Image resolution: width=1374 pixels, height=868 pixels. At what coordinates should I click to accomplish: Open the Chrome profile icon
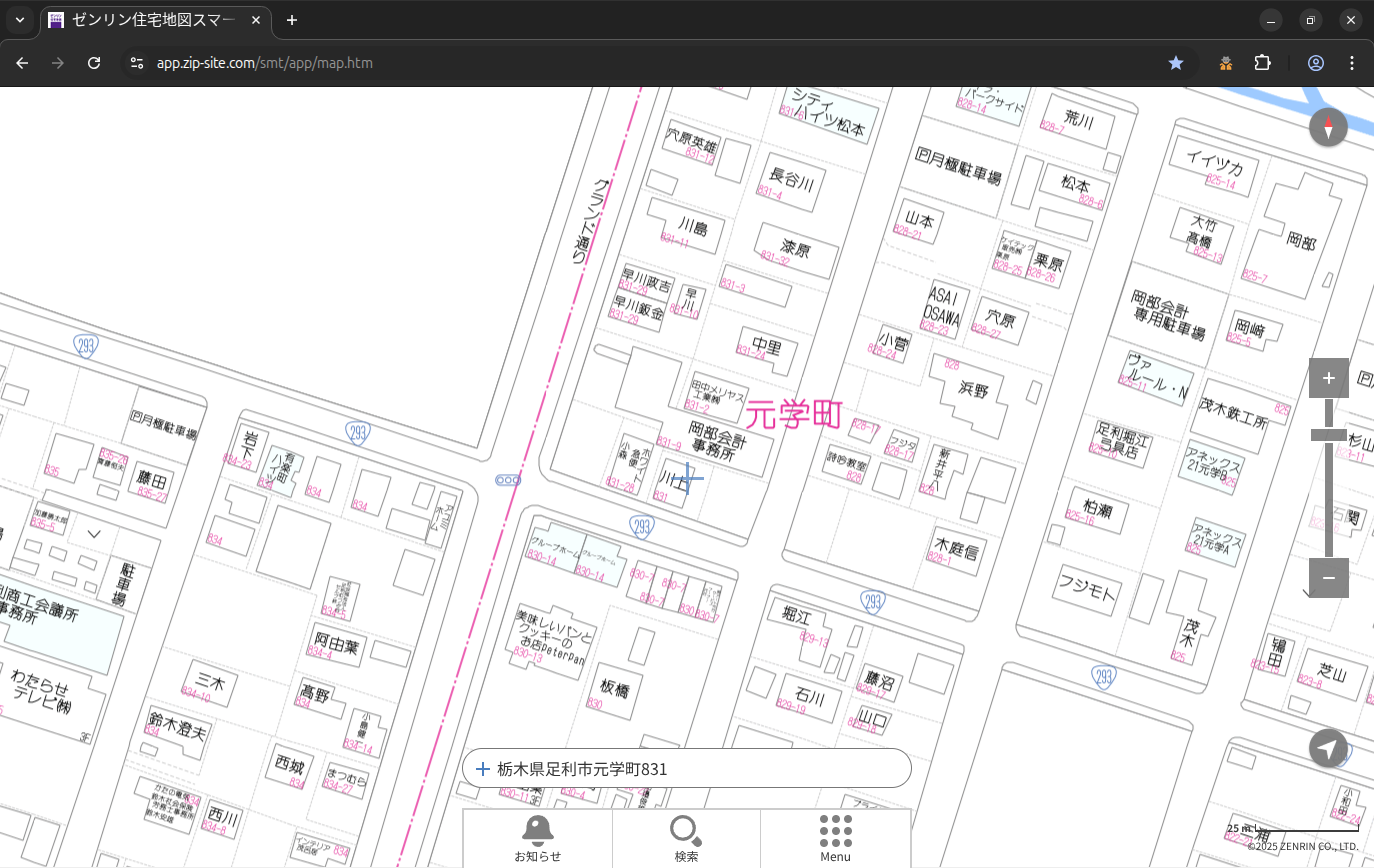click(x=1315, y=63)
